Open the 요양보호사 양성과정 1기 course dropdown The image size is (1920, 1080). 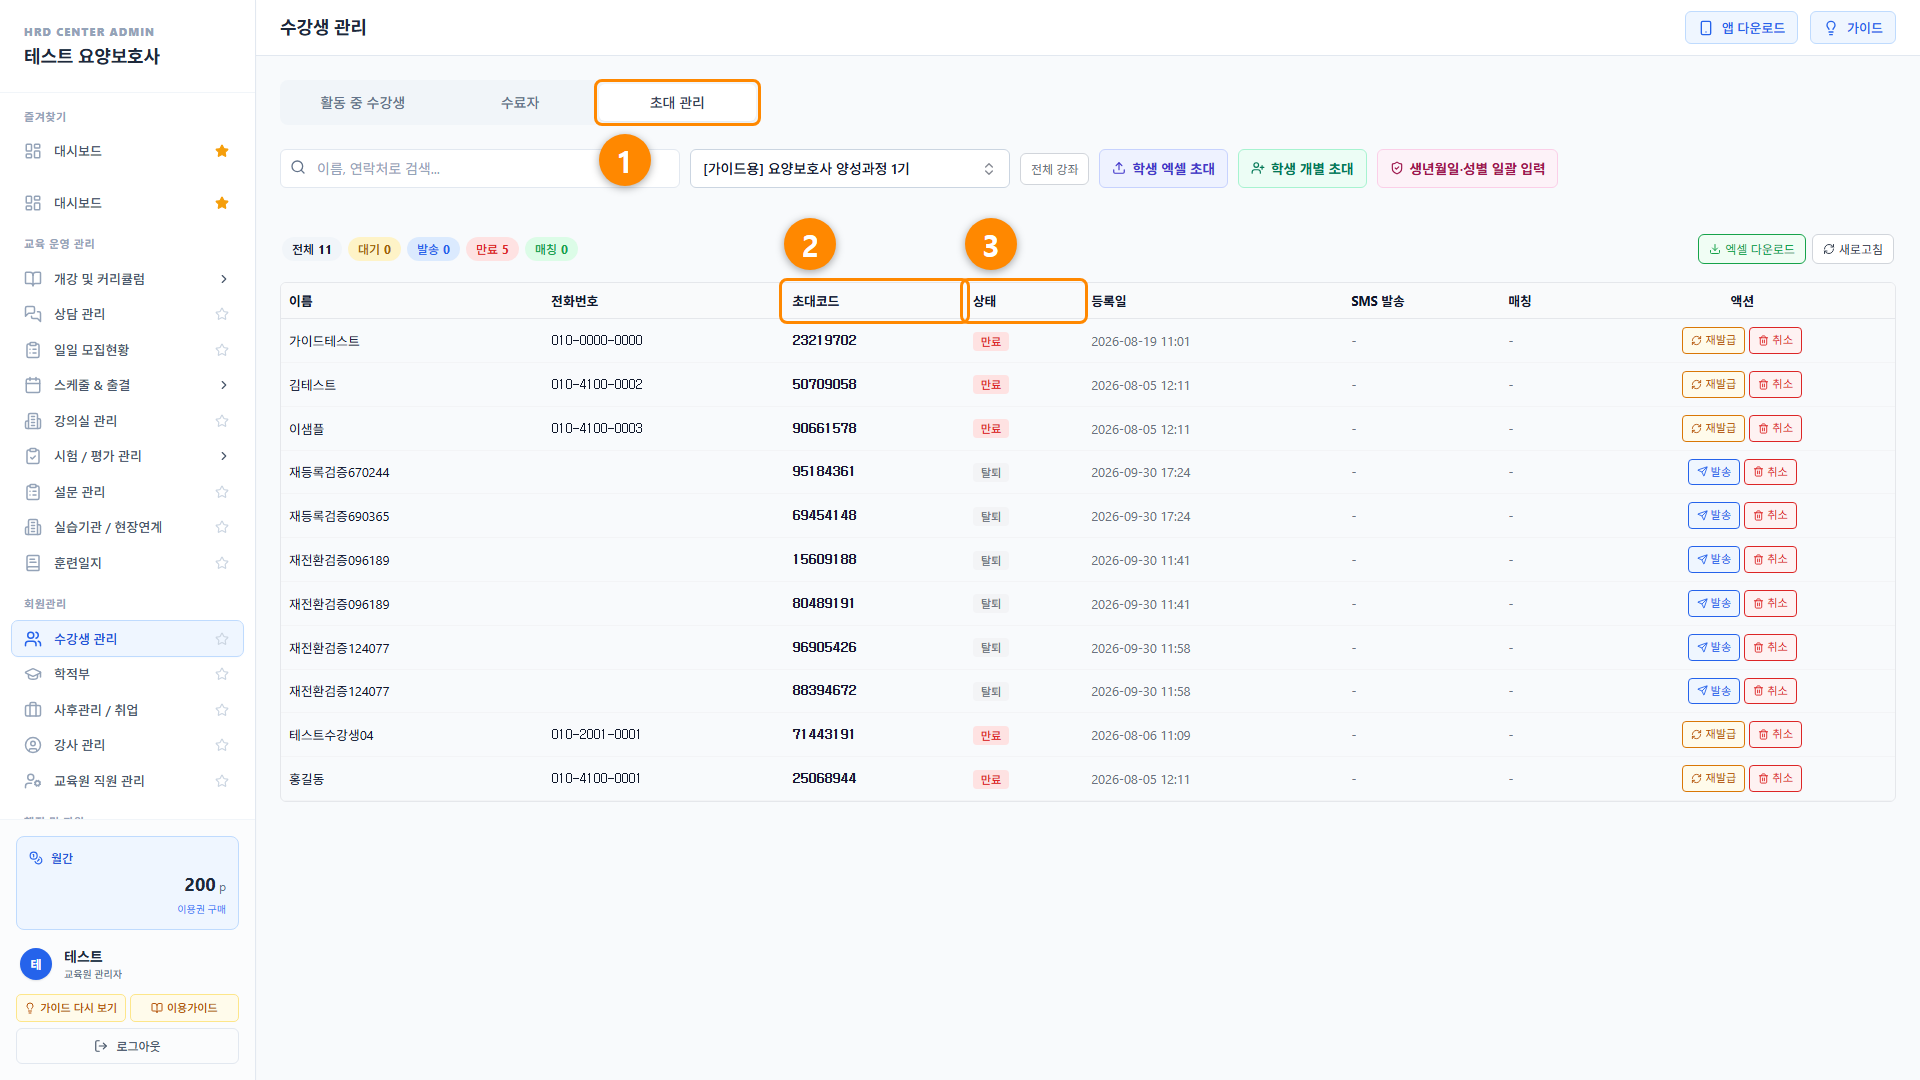pos(849,169)
